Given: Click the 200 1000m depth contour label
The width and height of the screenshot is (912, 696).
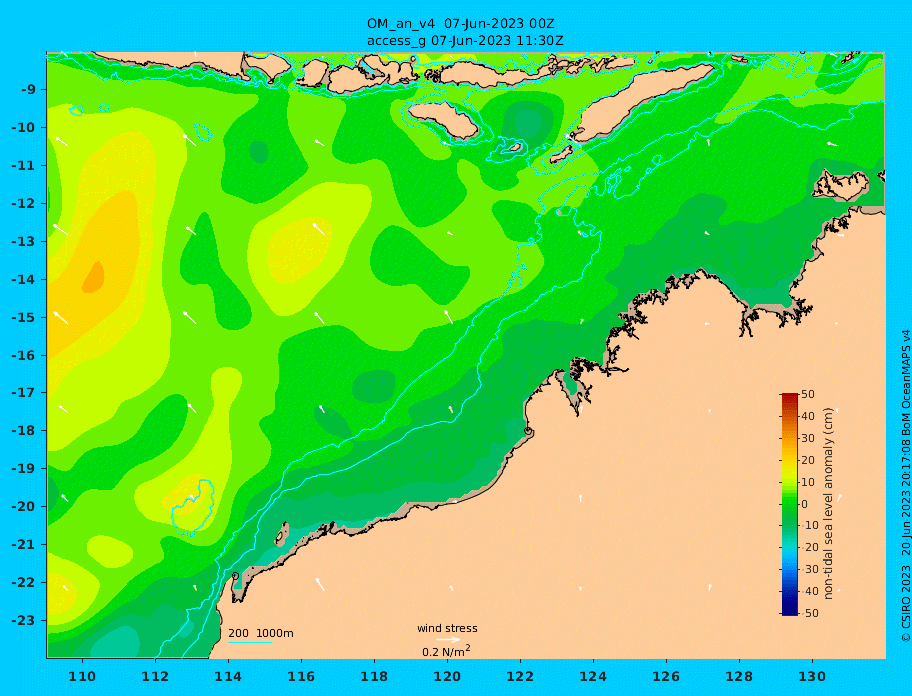Looking at the screenshot, I should [x=261, y=633].
